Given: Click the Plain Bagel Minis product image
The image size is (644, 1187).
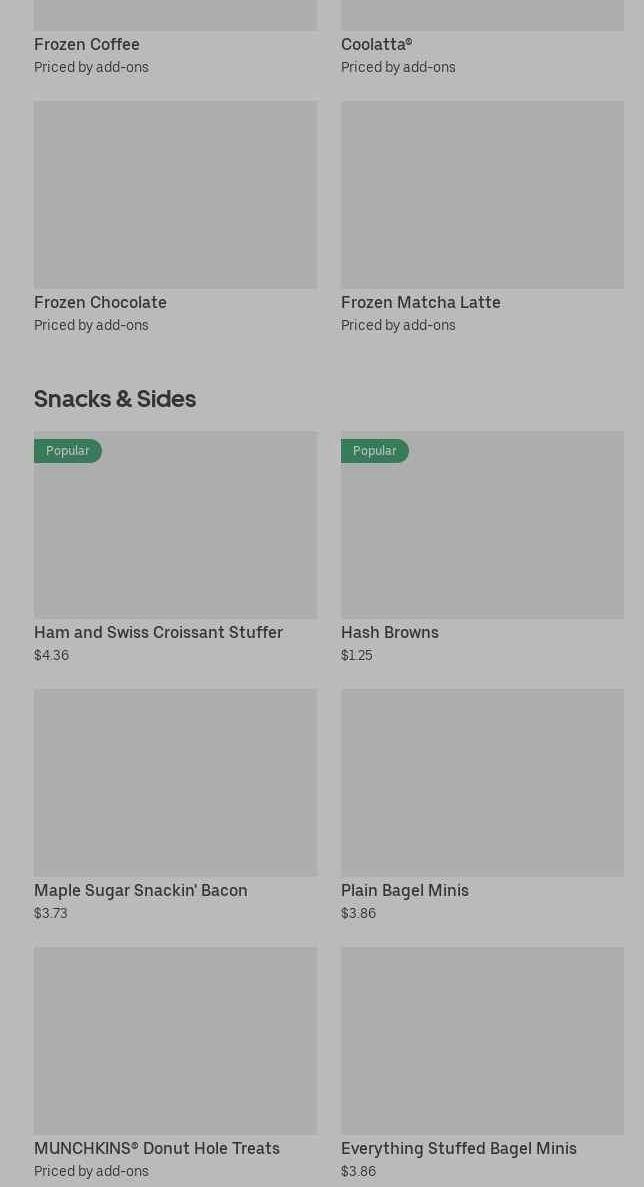Looking at the screenshot, I should coord(482,782).
